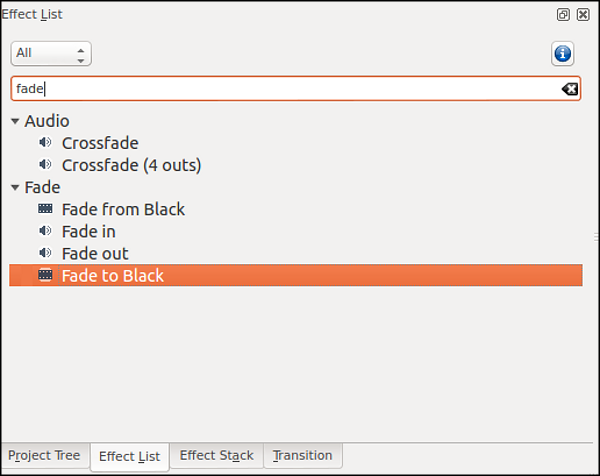Screen dimensions: 600x476
Task: Clear the search field text
Action: [x=569, y=89]
